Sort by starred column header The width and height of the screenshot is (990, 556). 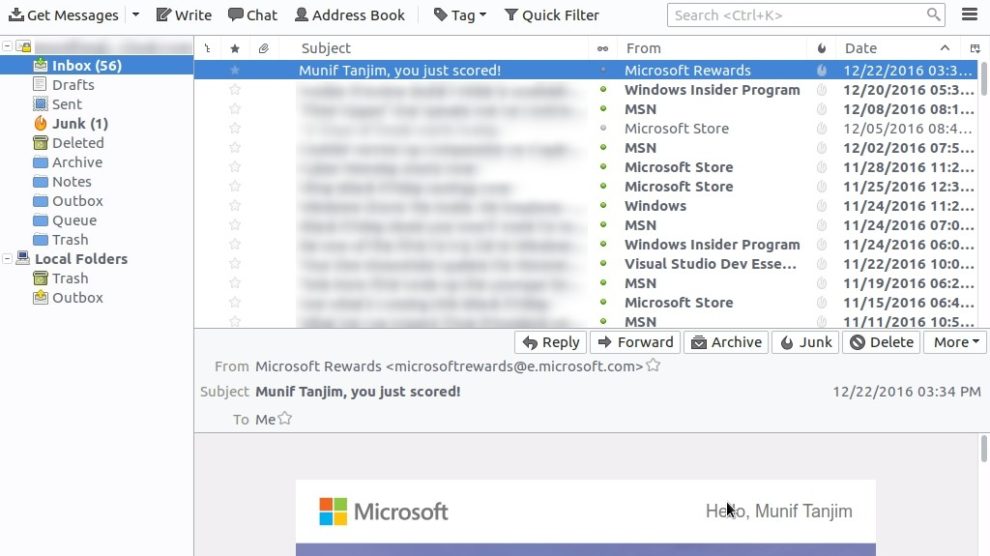tap(235, 48)
